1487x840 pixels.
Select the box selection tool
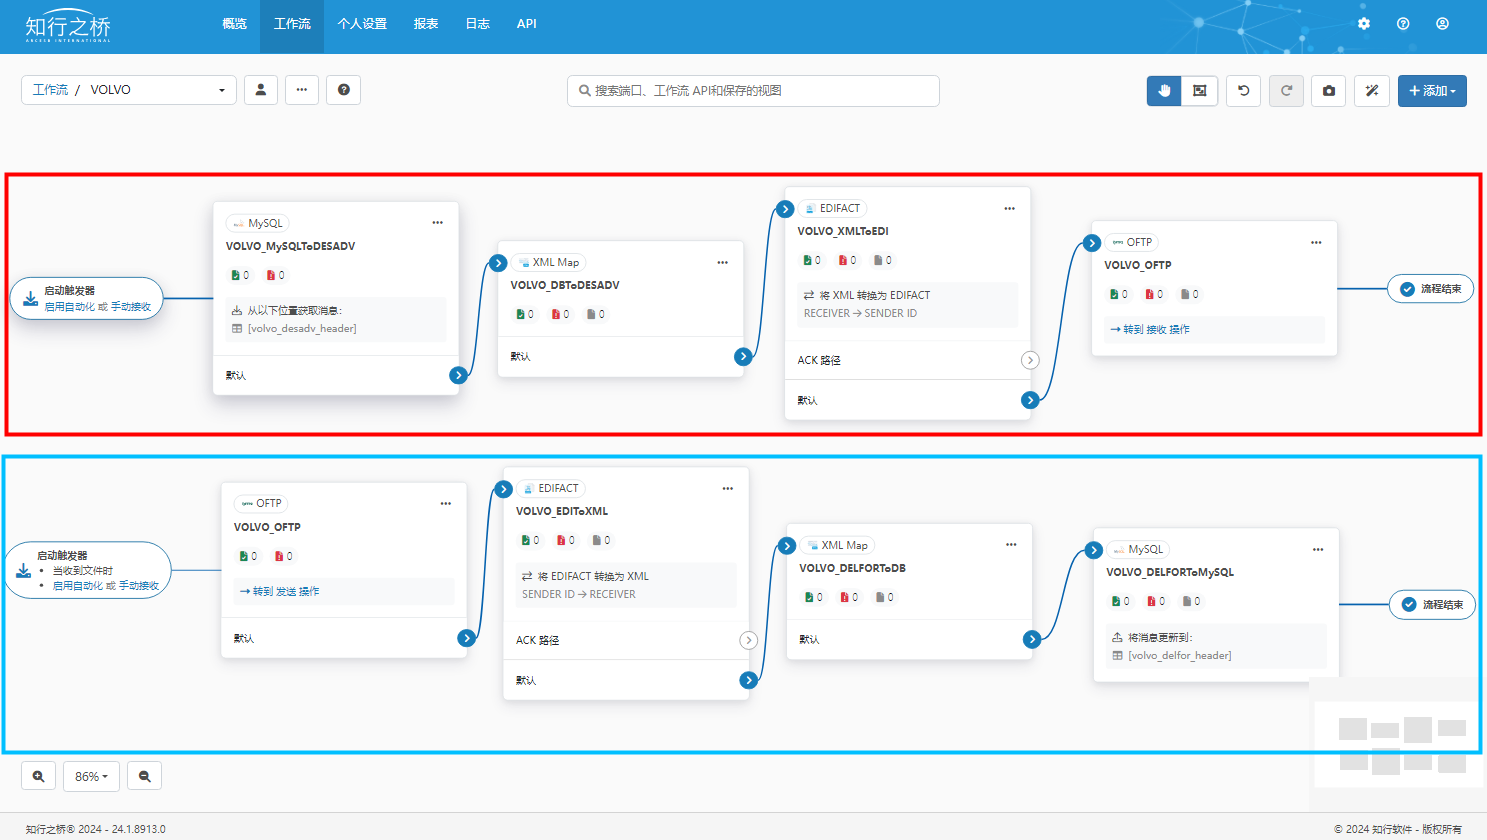click(x=1199, y=91)
